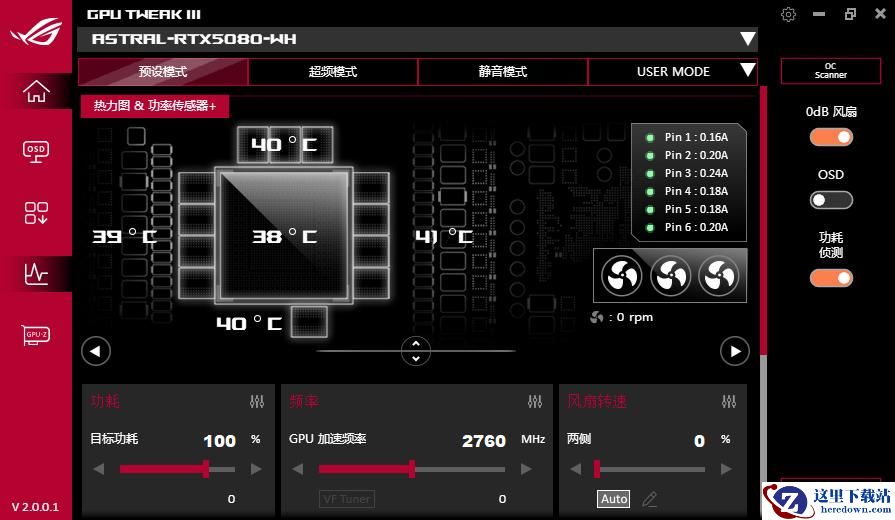Click the Pin 4 : 0.18A reading
The height and width of the screenshot is (520, 895).
(x=696, y=191)
